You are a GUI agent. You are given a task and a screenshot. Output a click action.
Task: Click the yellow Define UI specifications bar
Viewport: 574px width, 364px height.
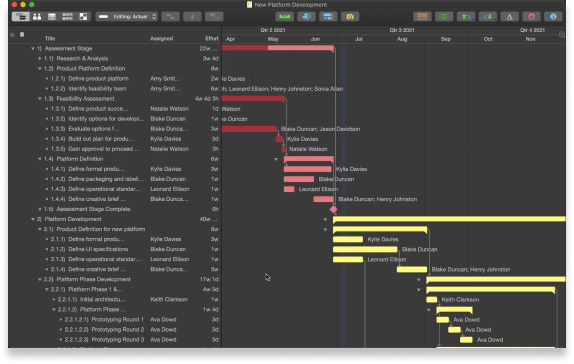pos(365,249)
